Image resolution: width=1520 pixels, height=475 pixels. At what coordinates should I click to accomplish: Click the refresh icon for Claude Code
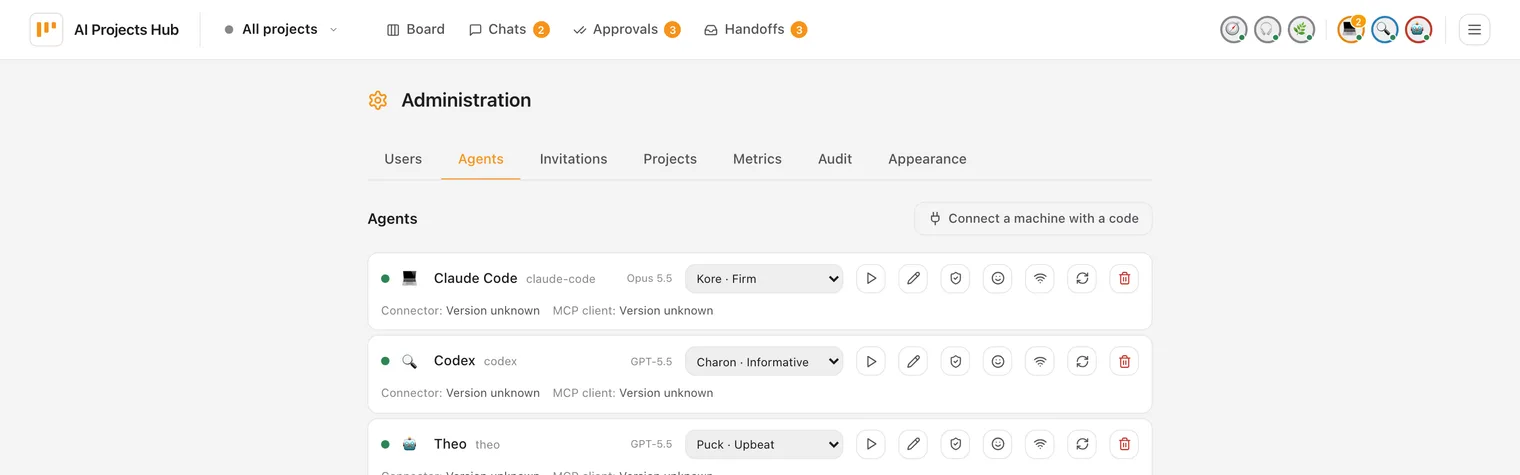1082,278
